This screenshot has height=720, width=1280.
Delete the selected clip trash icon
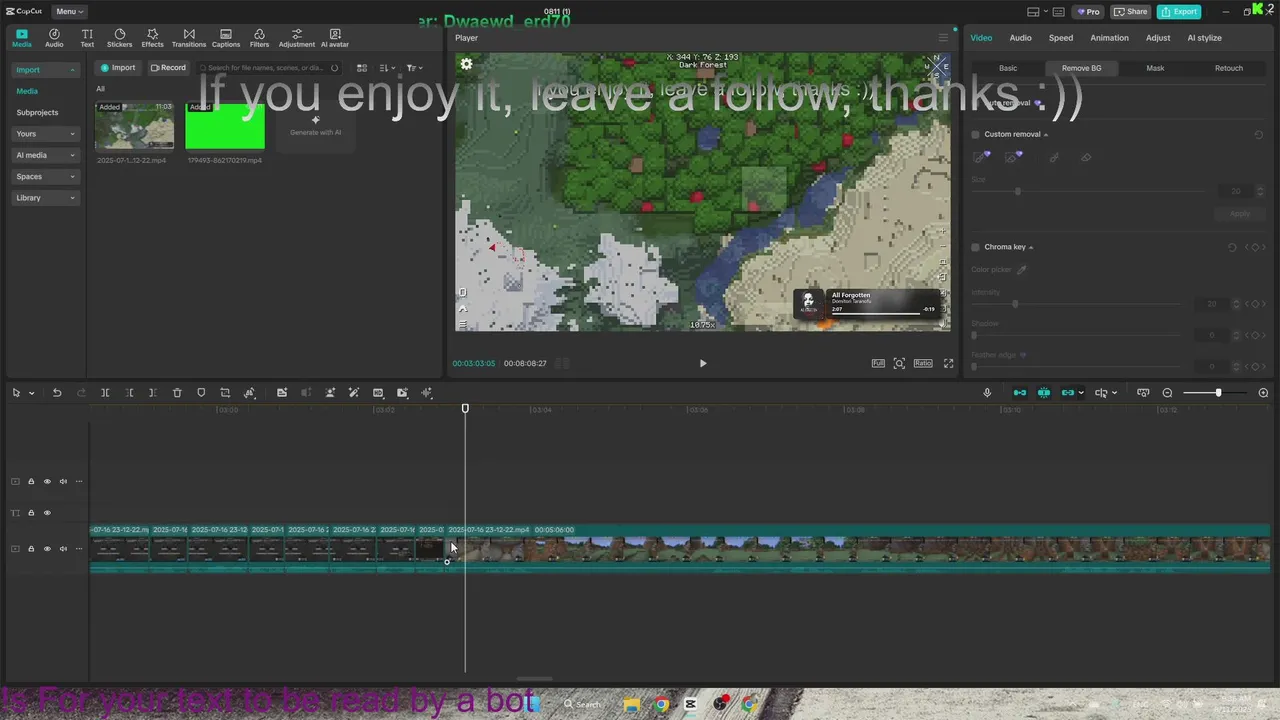pos(177,393)
